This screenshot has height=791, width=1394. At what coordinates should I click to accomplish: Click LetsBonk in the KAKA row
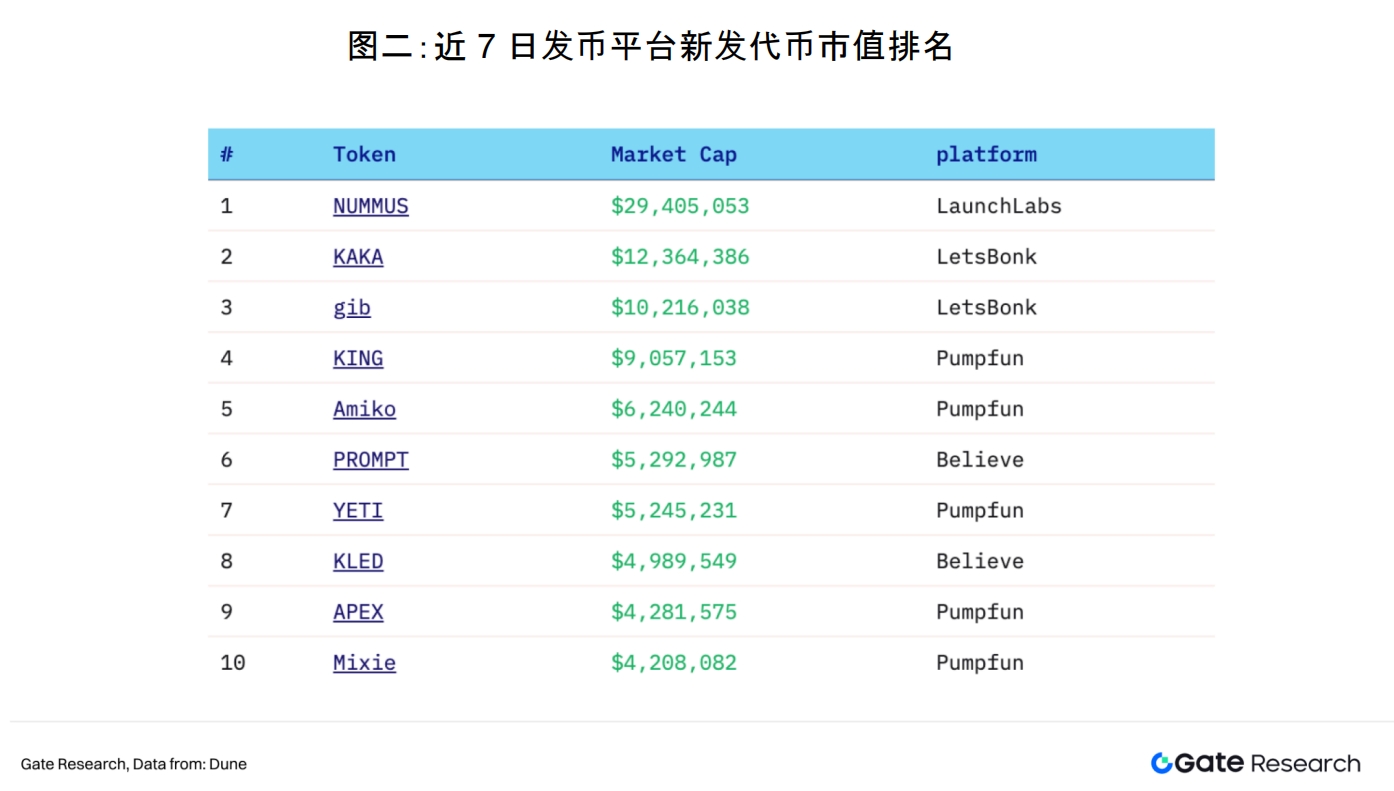point(986,257)
